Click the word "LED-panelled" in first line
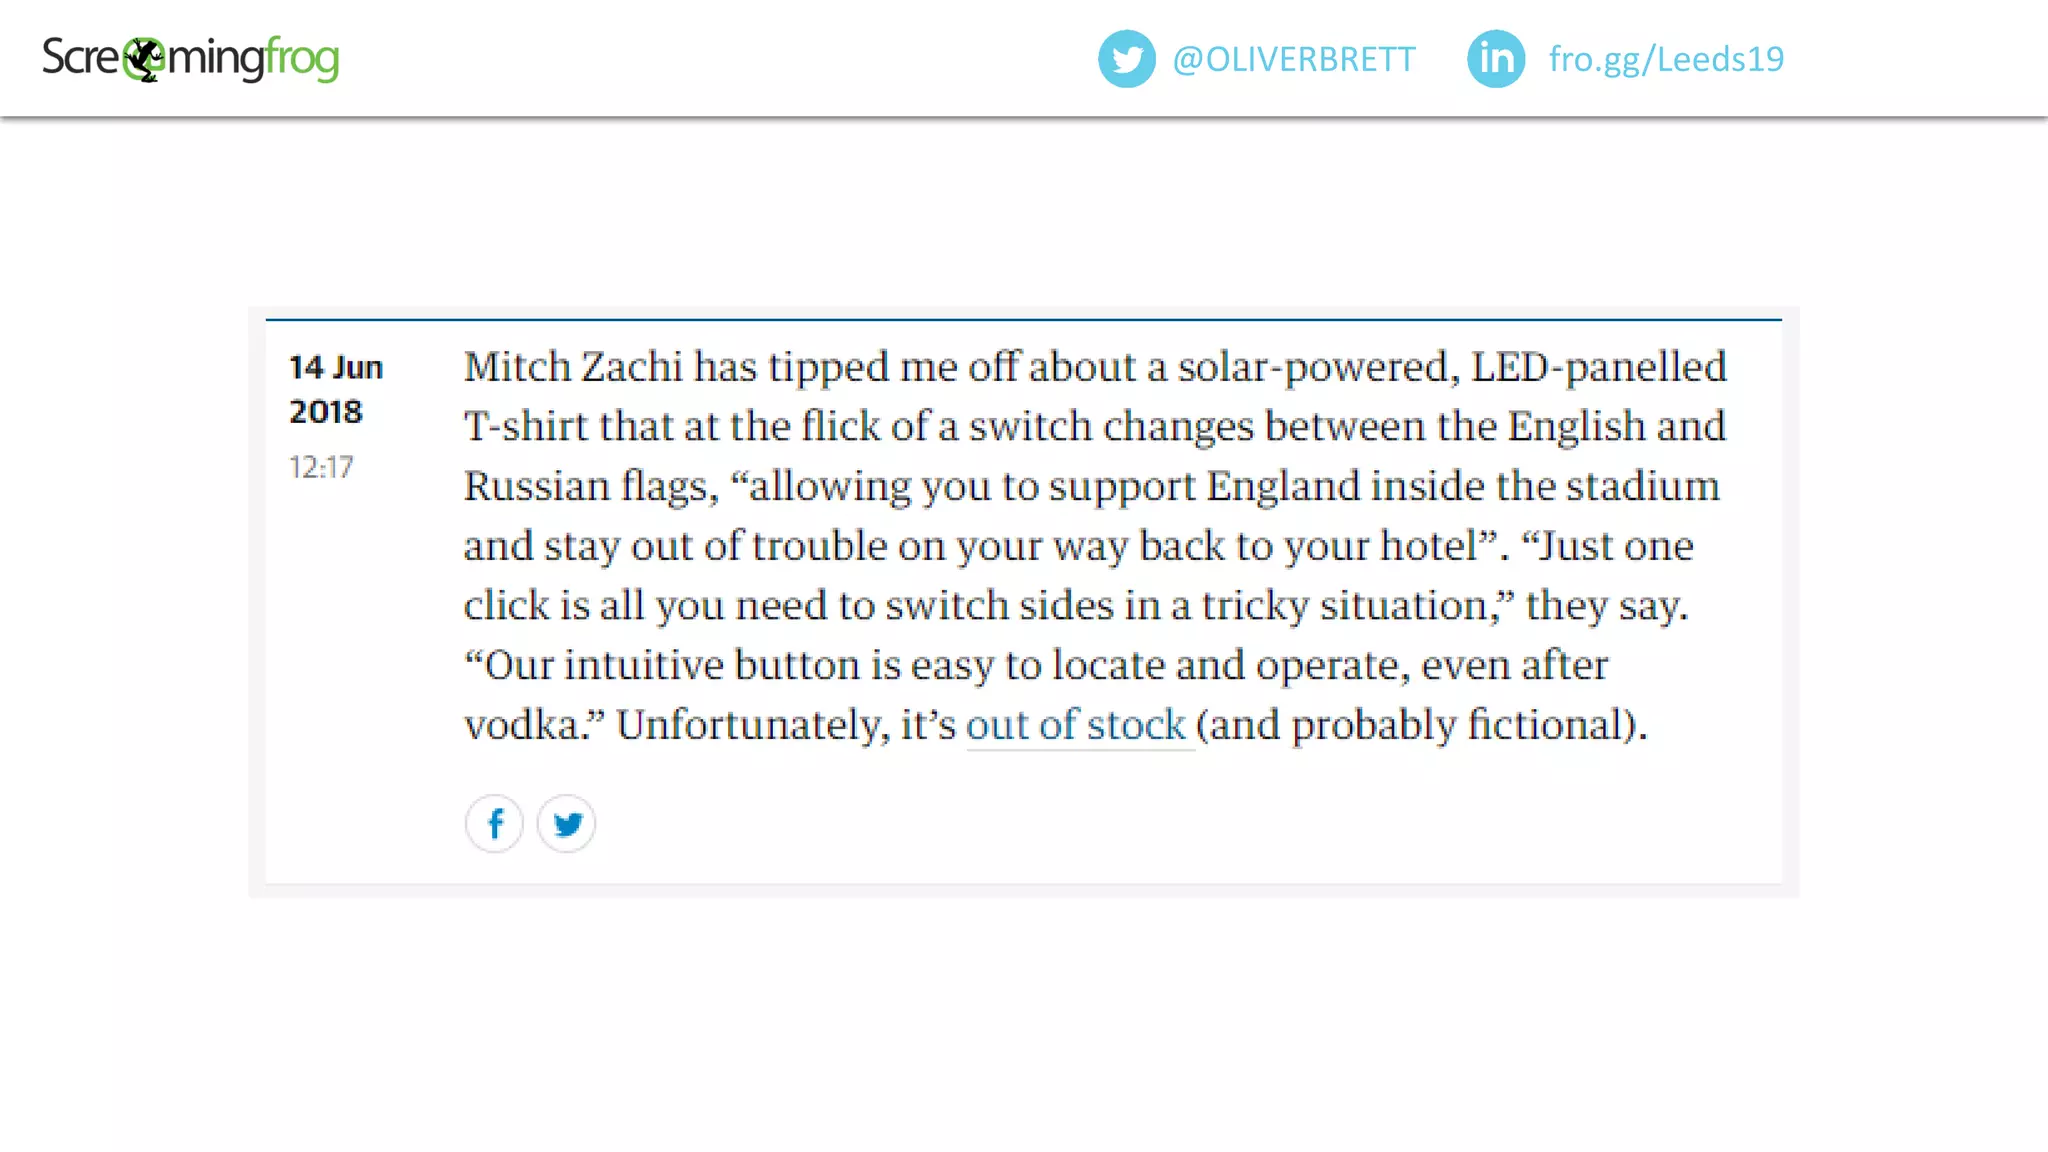 [x=1599, y=367]
